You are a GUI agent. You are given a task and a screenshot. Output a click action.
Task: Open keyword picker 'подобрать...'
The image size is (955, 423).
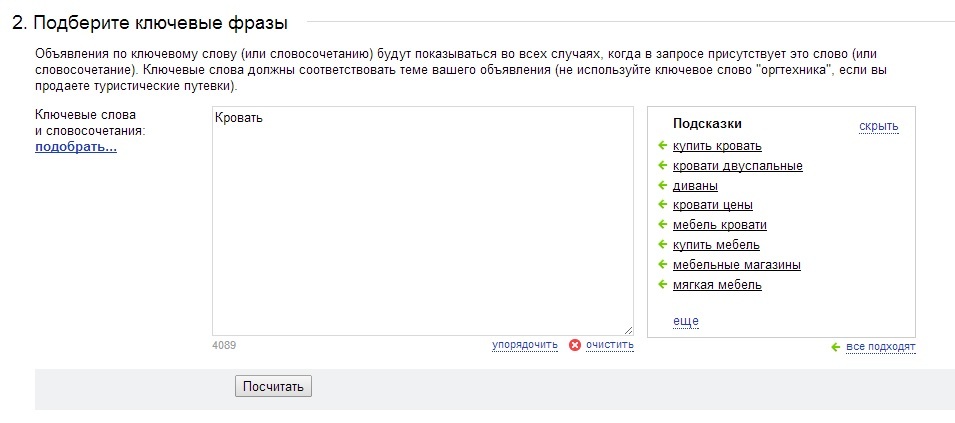pyautogui.click(x=76, y=147)
